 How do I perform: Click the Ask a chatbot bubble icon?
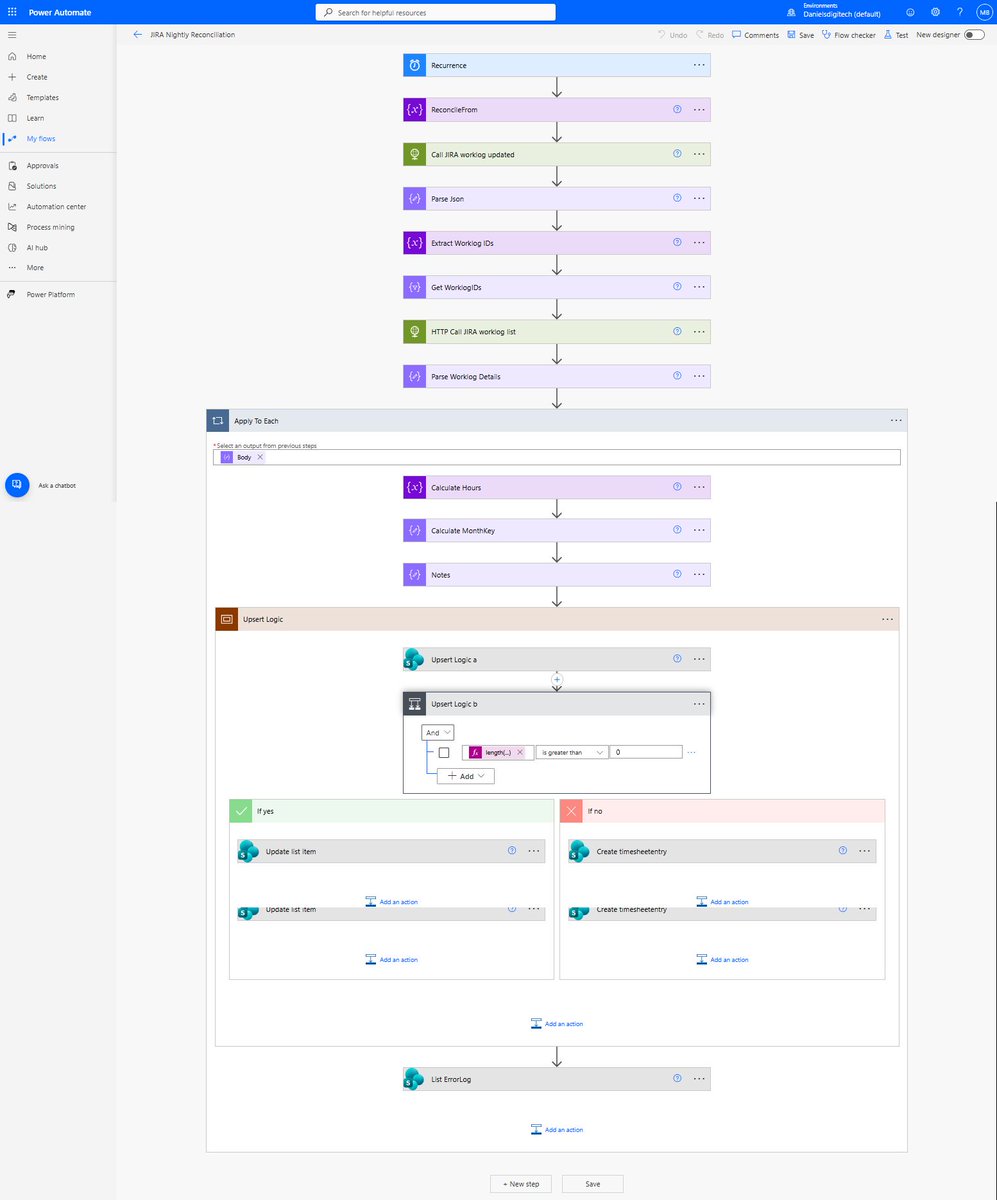tap(17, 485)
